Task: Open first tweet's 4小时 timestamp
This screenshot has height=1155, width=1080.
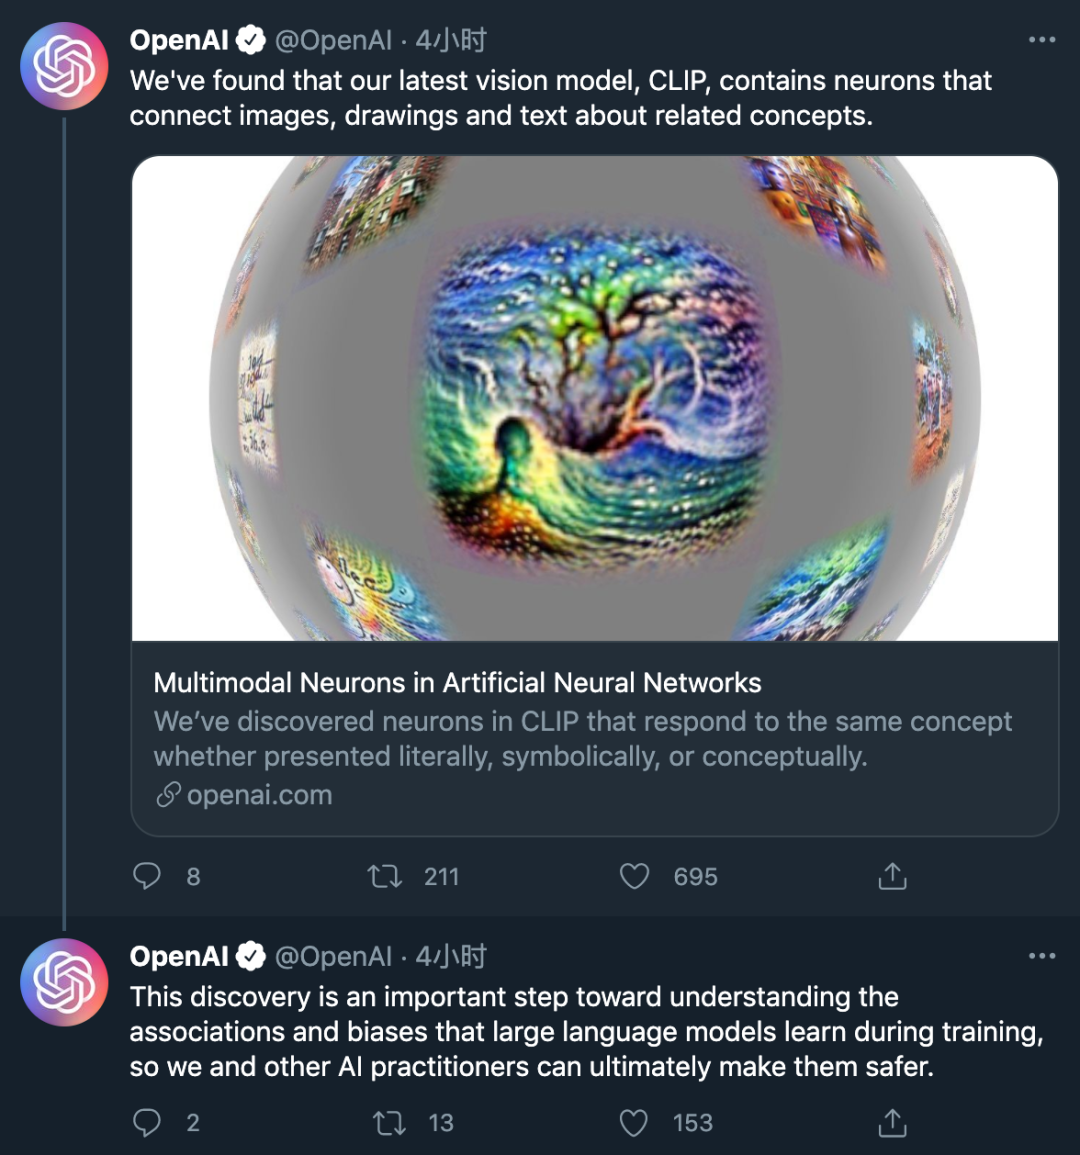Action: coord(451,41)
